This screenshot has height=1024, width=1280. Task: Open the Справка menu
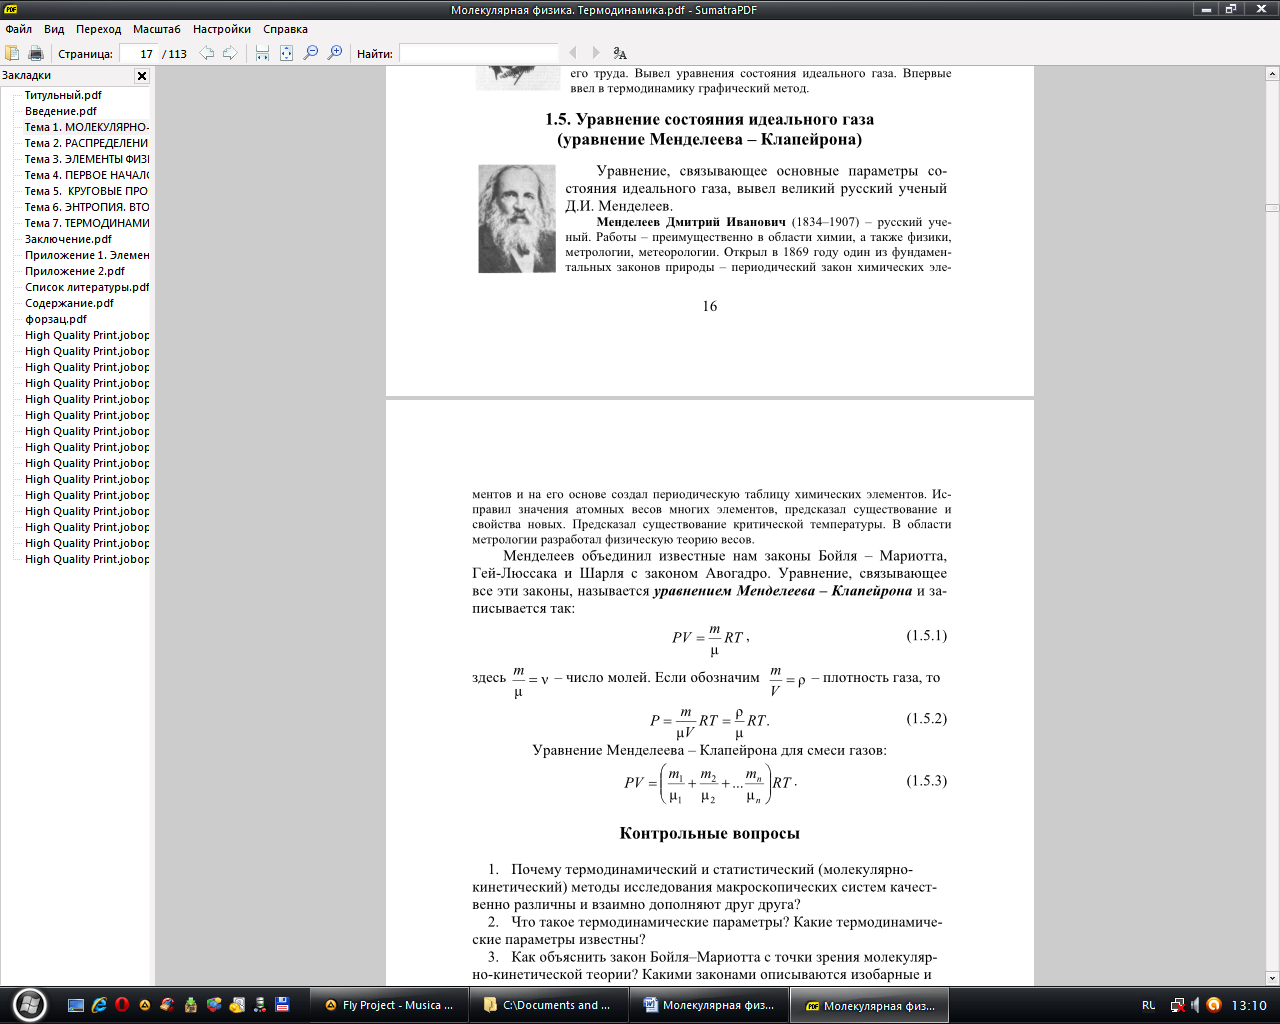coord(286,29)
